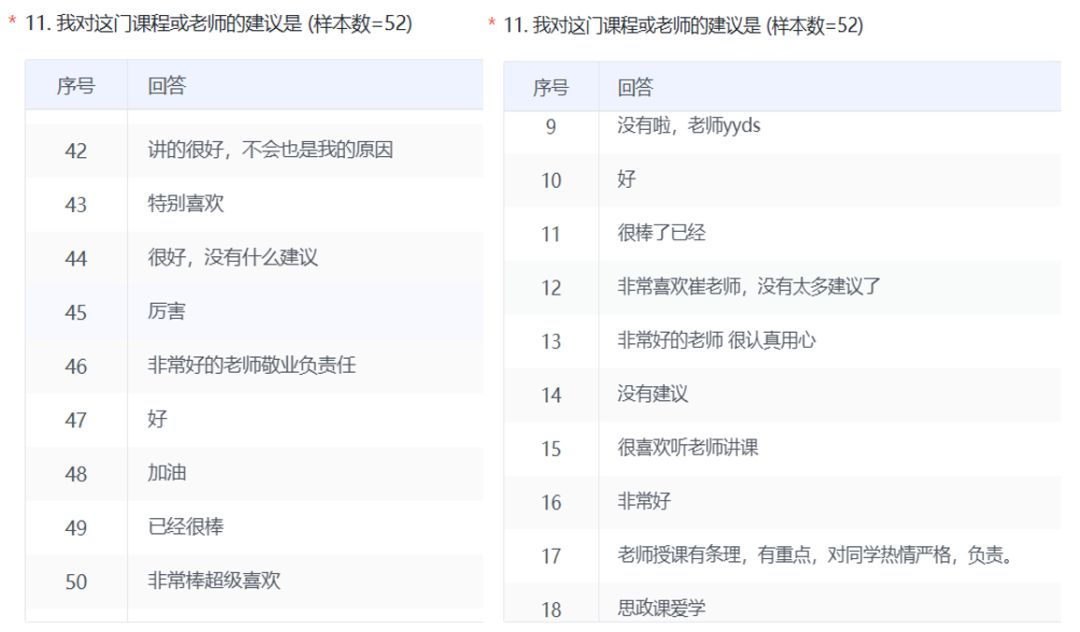Select the response "非常好的老师 很认真用心"
This screenshot has height=632, width=1080.
click(x=716, y=341)
